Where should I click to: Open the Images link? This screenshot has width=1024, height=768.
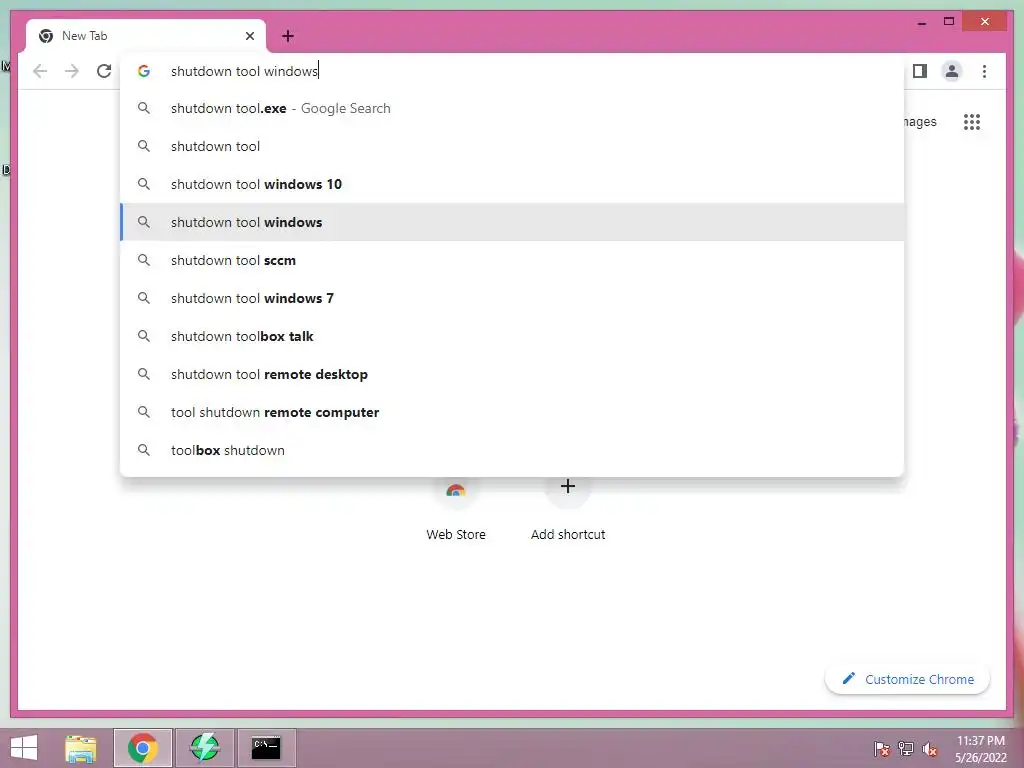920,121
